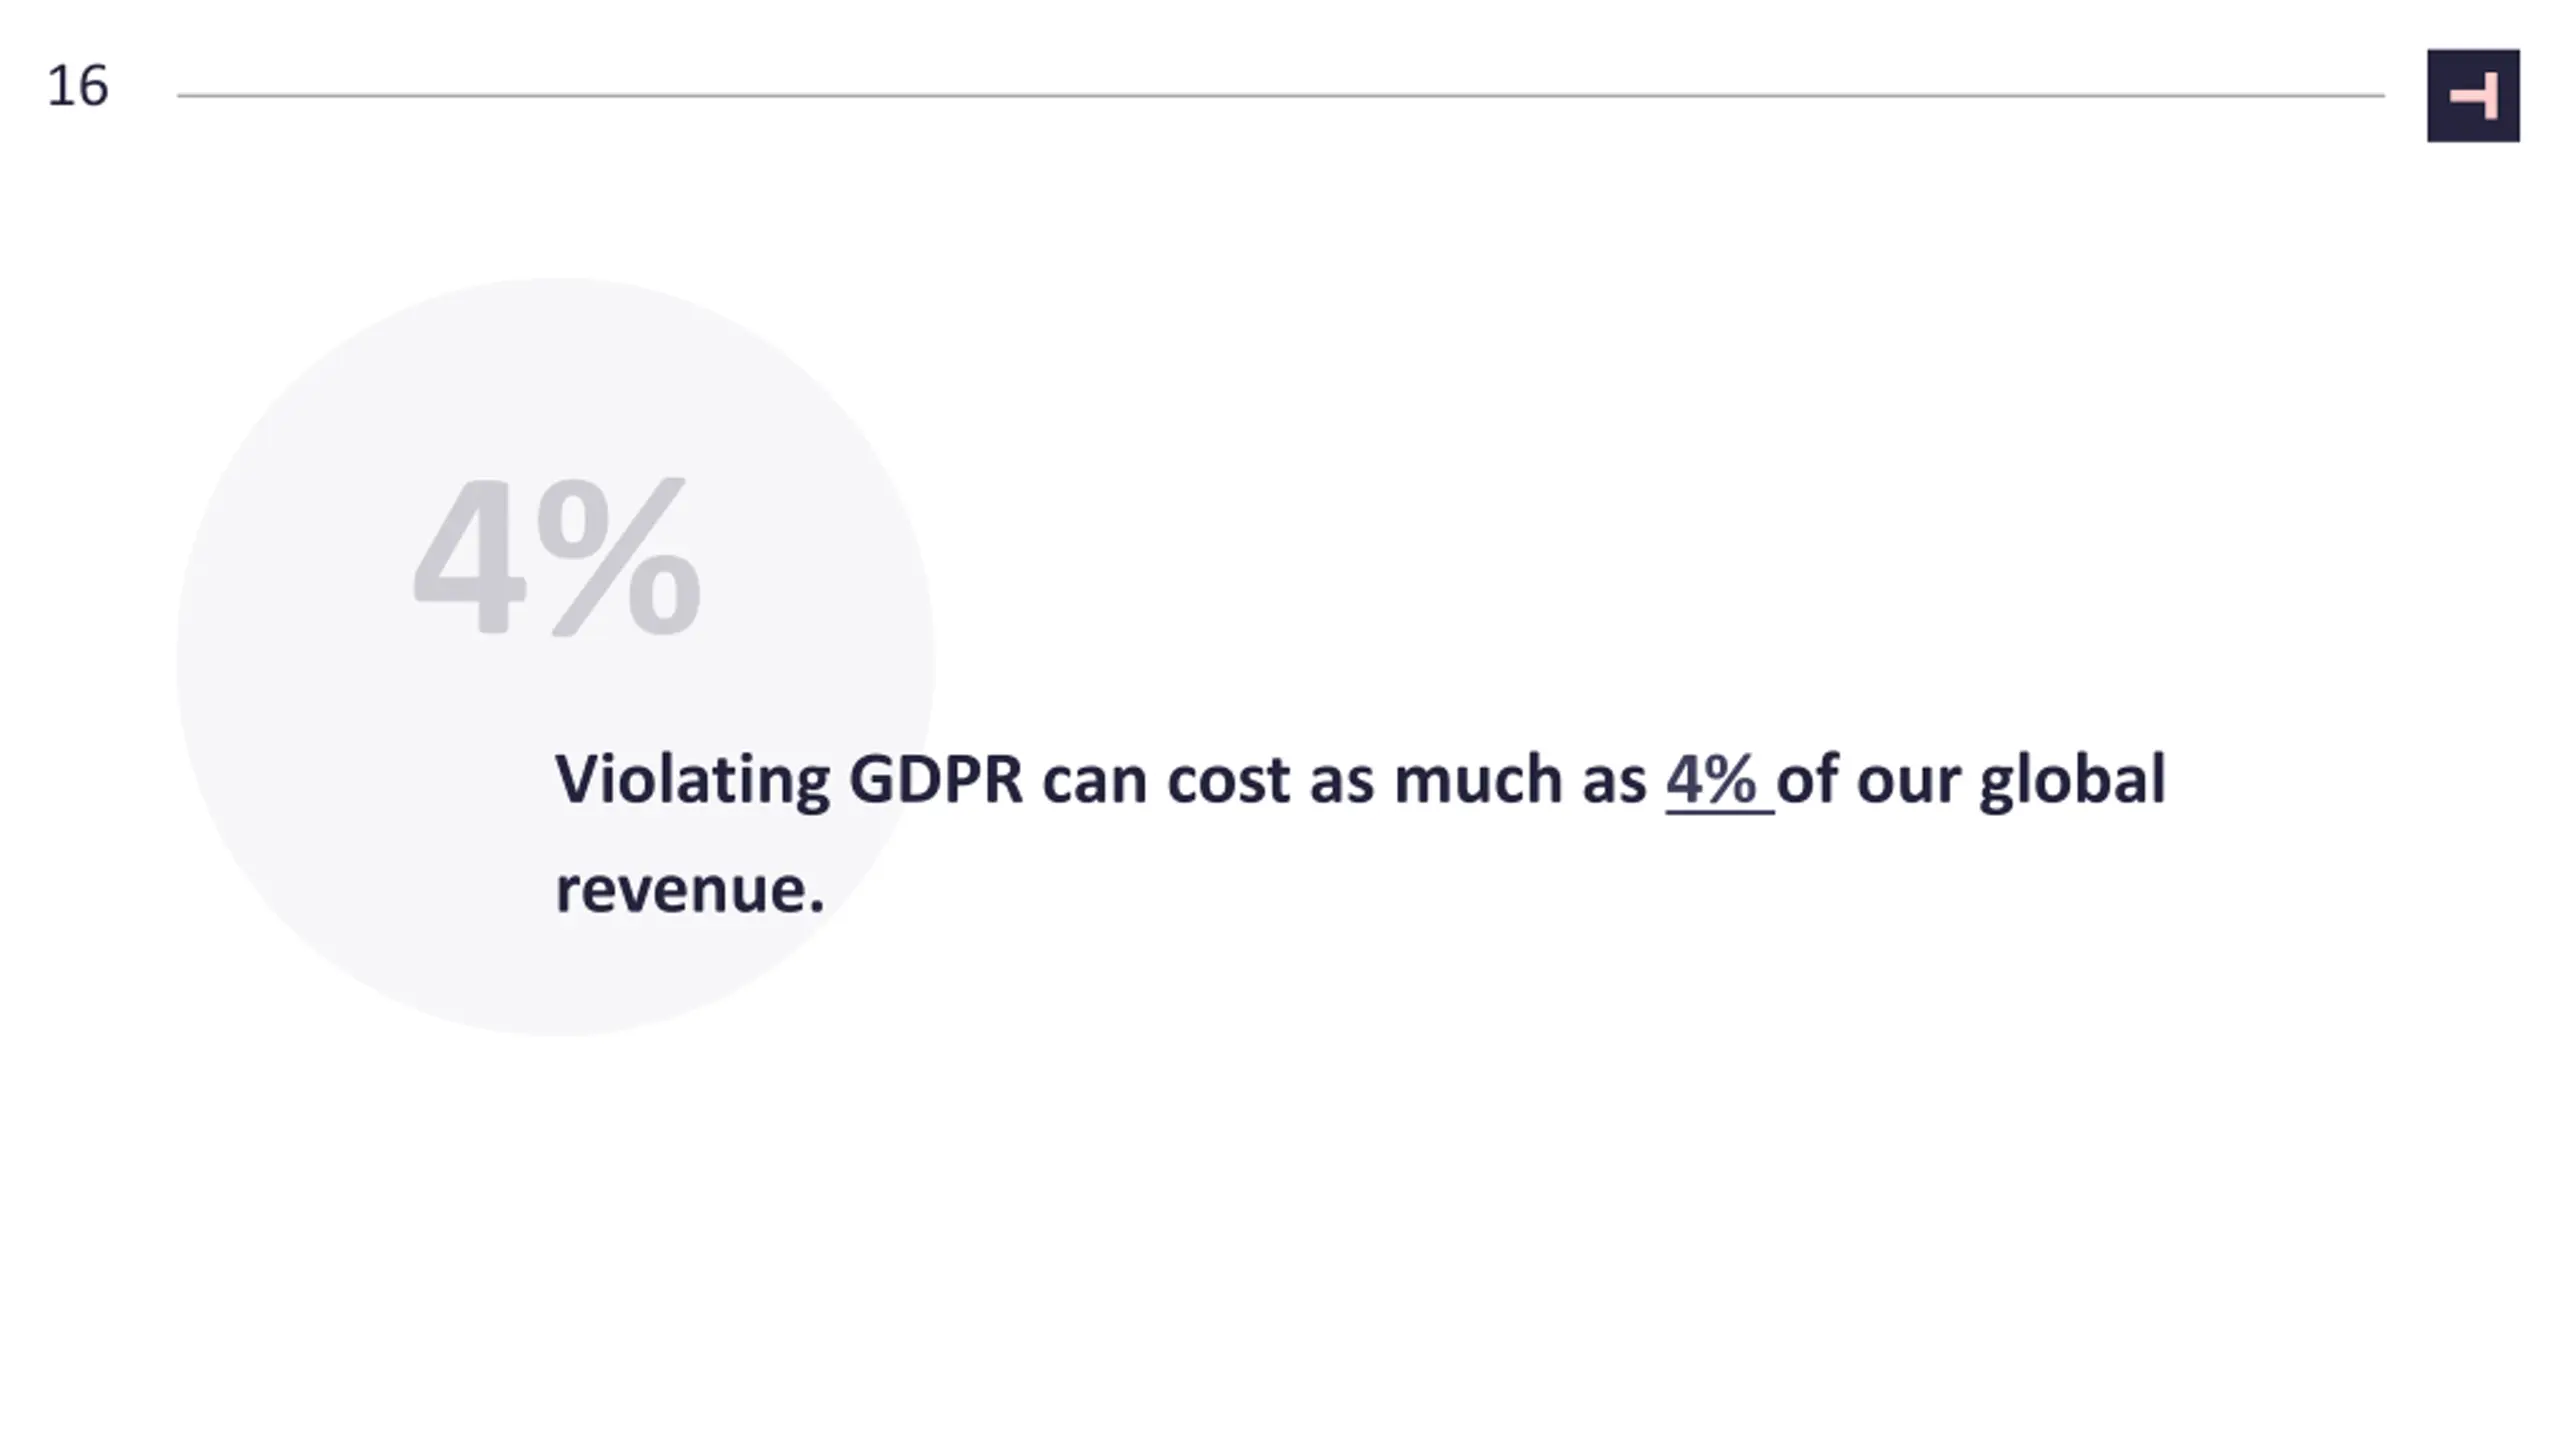Click the big gray numeral 4
This screenshot has height=1440, width=2560.
click(470, 556)
